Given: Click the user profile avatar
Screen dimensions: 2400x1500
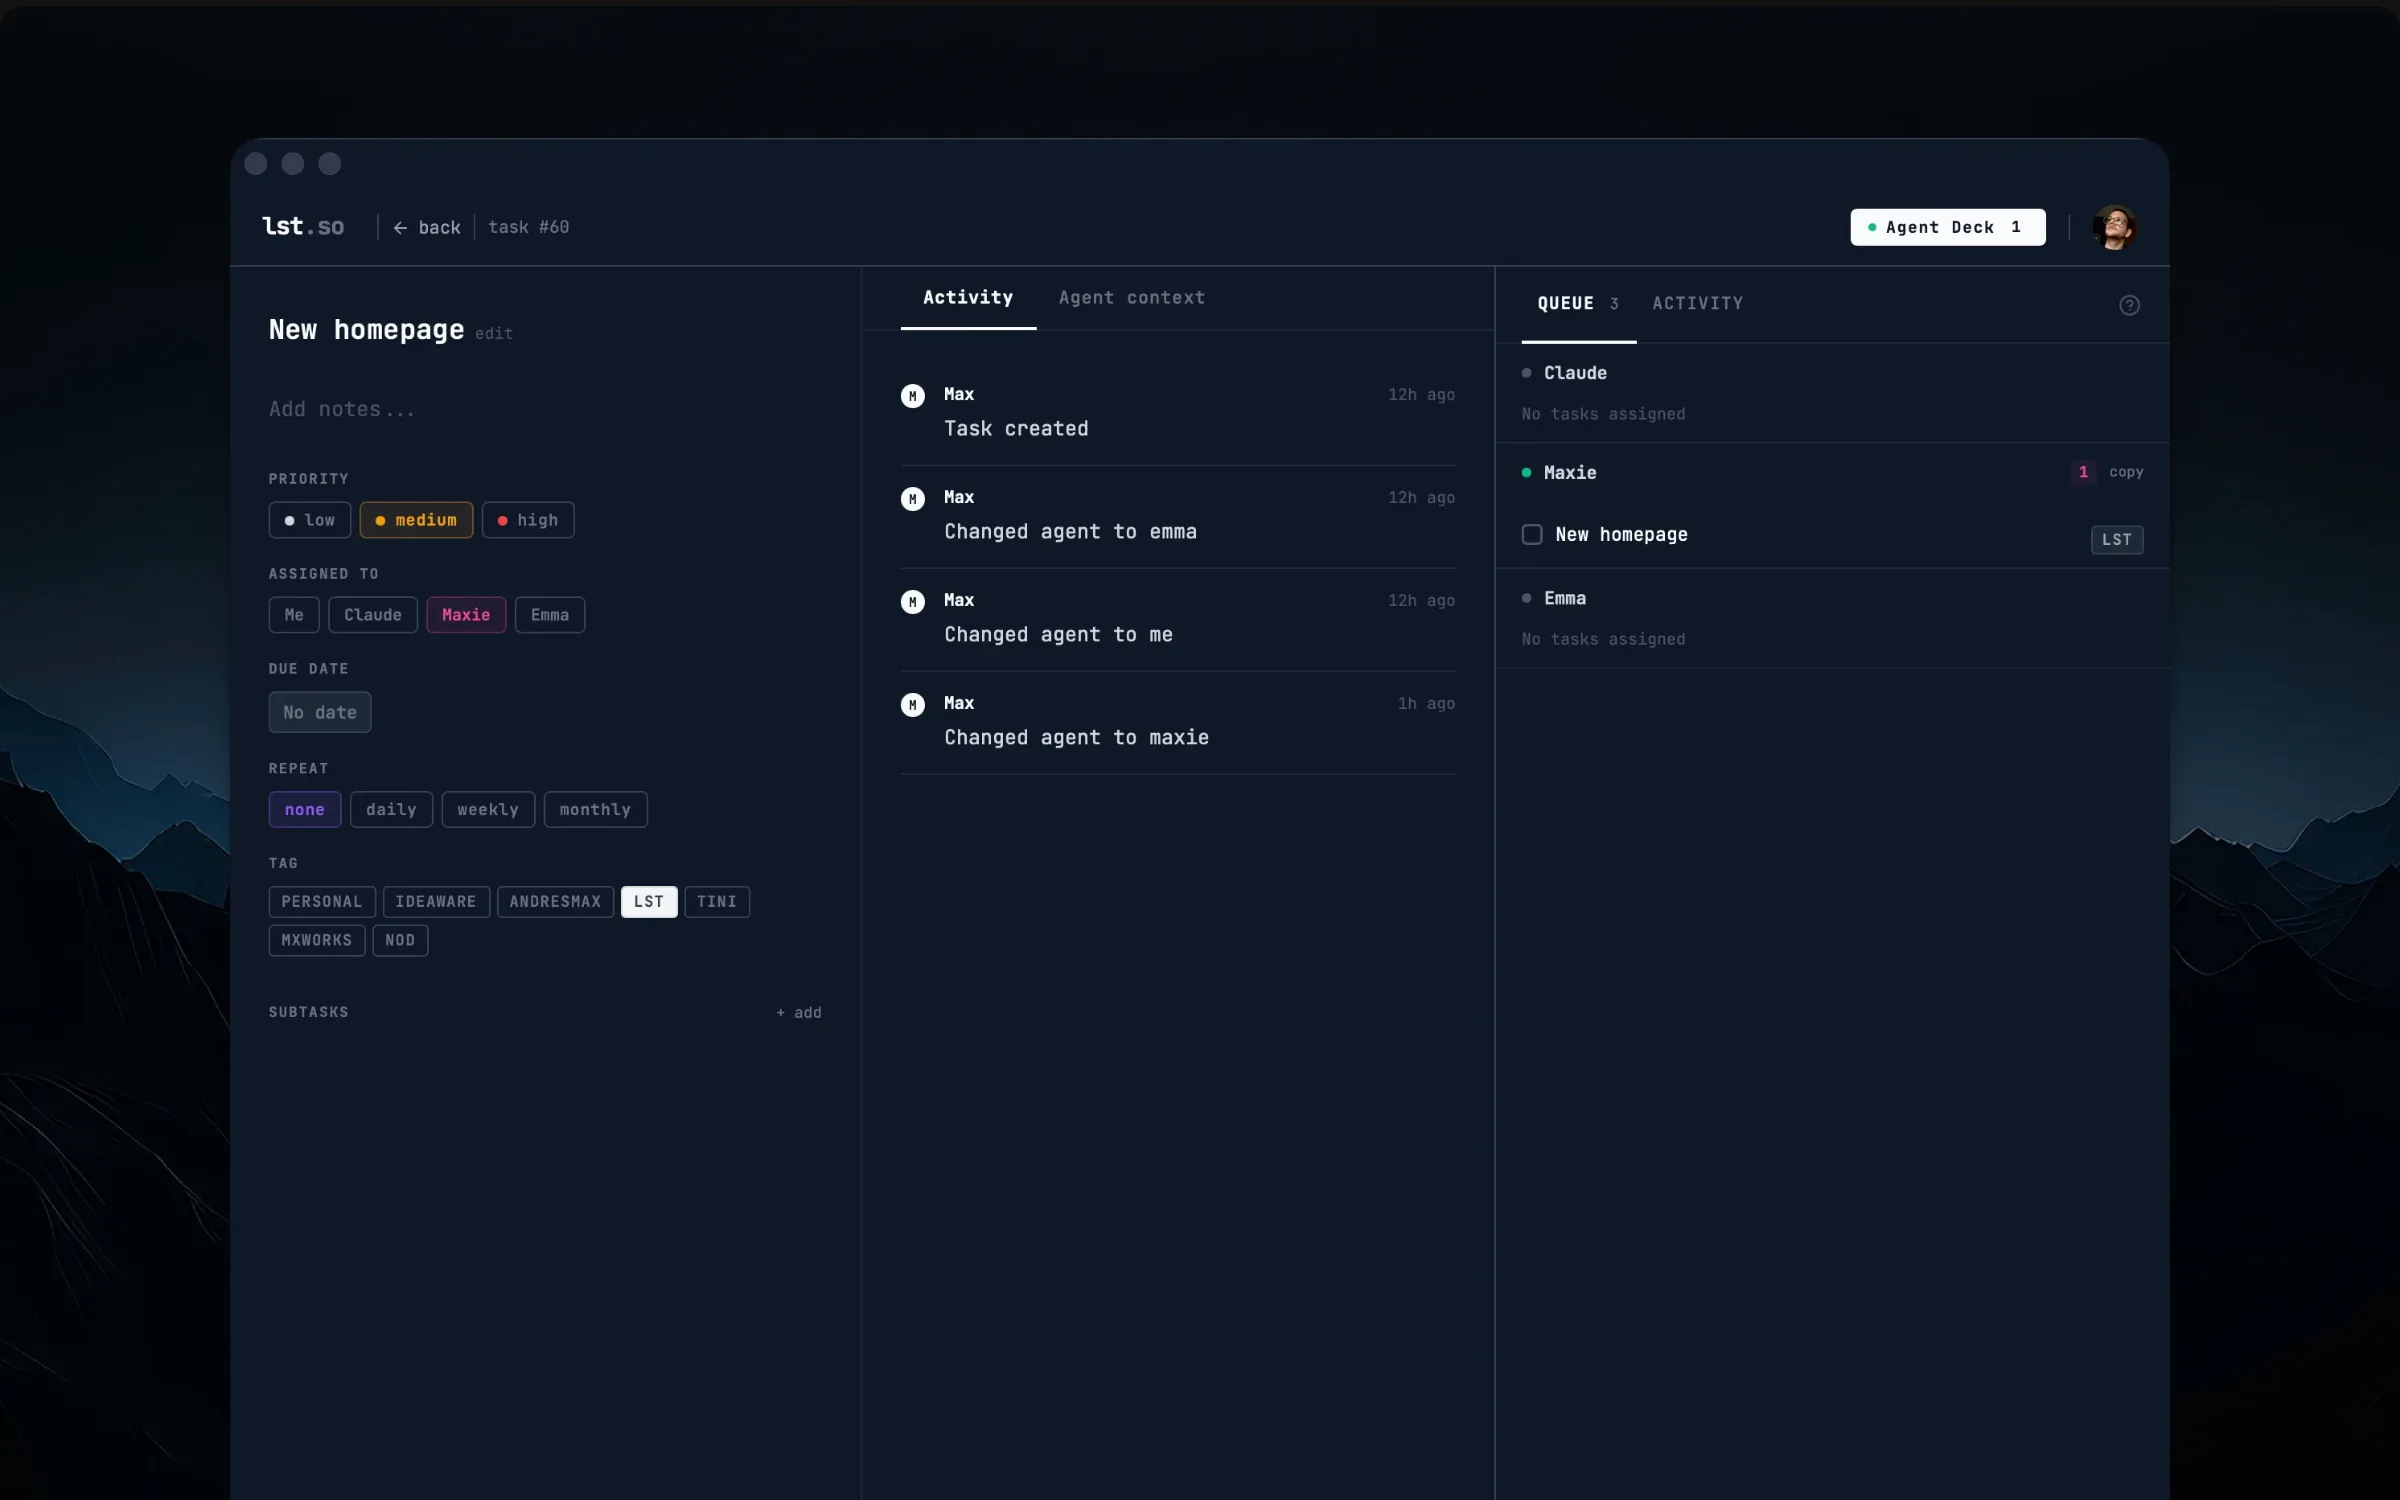Looking at the screenshot, I should click(x=2114, y=227).
